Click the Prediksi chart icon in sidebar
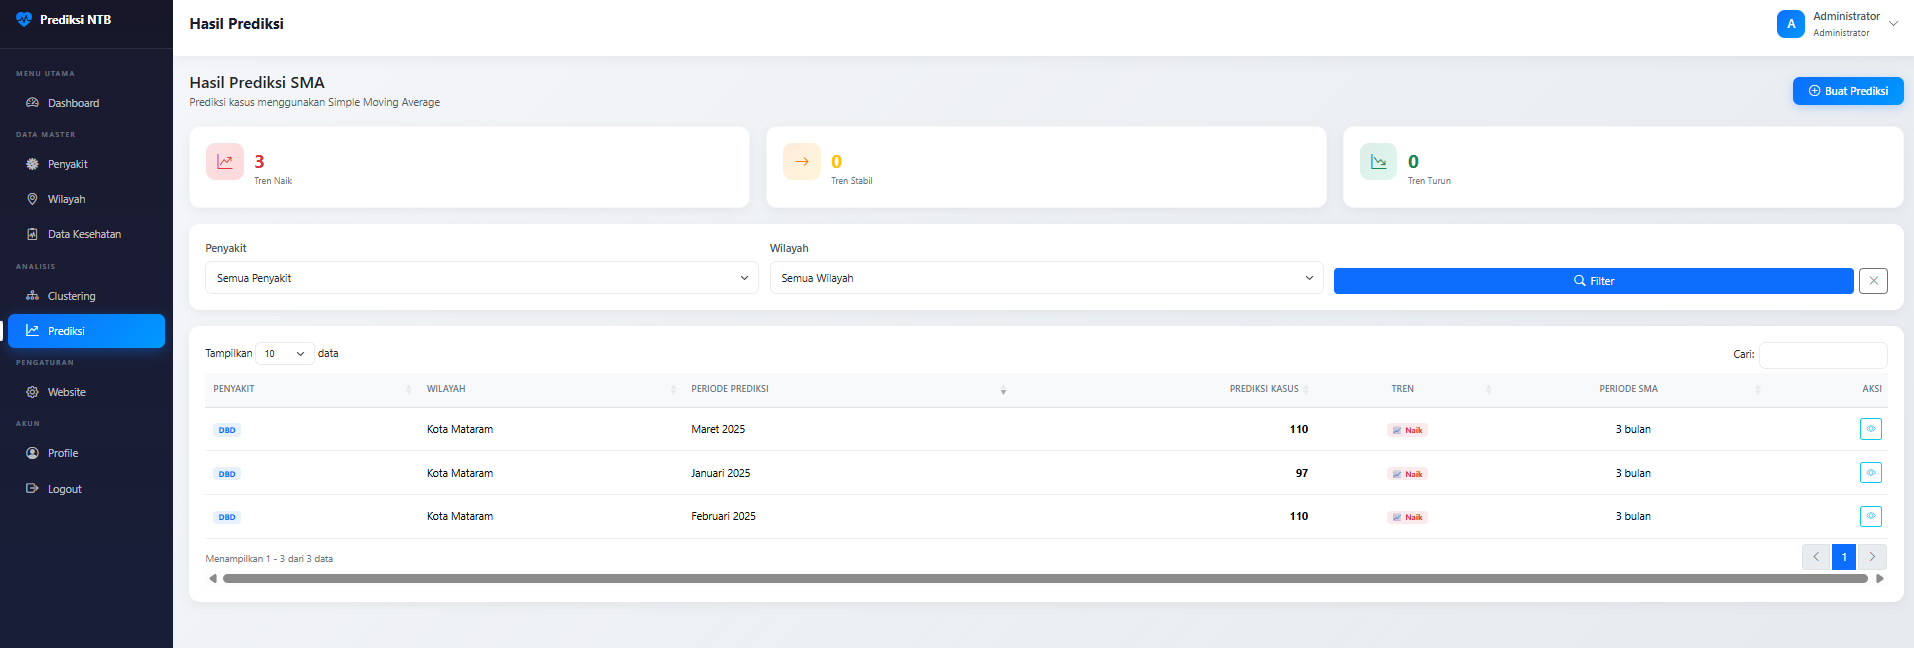This screenshot has height=648, width=1914. click(x=32, y=330)
